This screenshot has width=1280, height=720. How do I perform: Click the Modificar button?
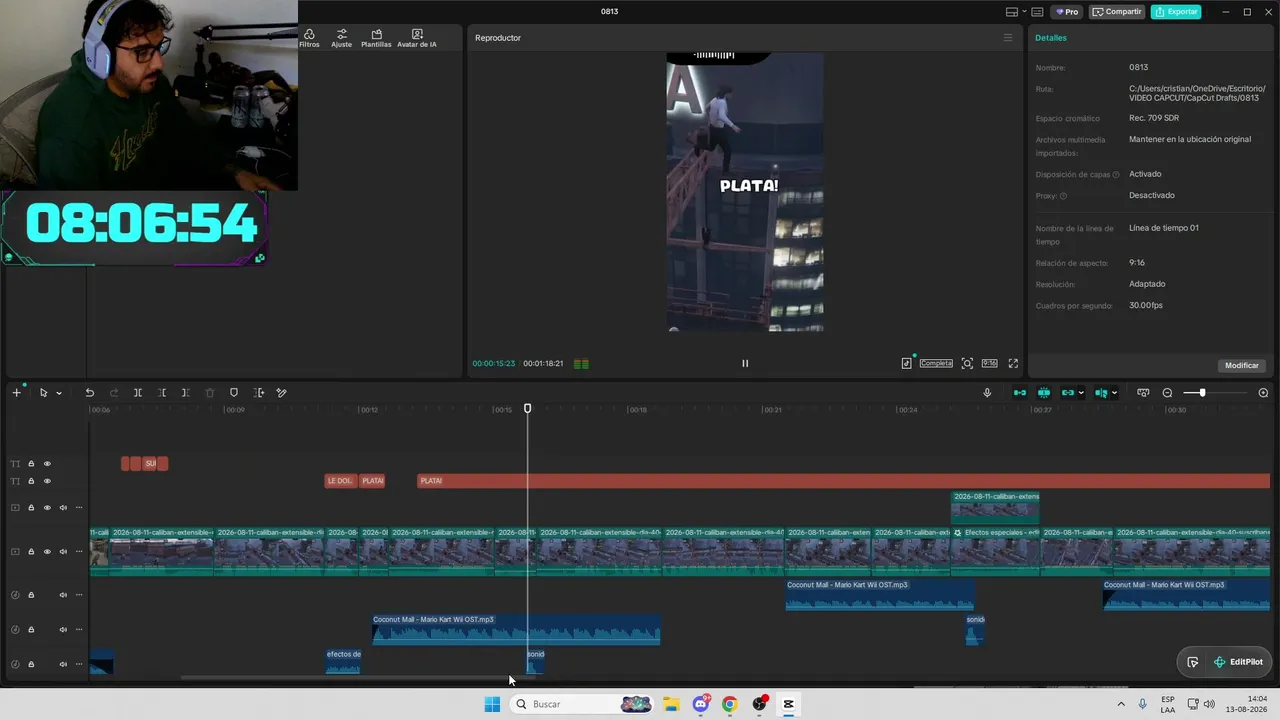click(x=1242, y=365)
